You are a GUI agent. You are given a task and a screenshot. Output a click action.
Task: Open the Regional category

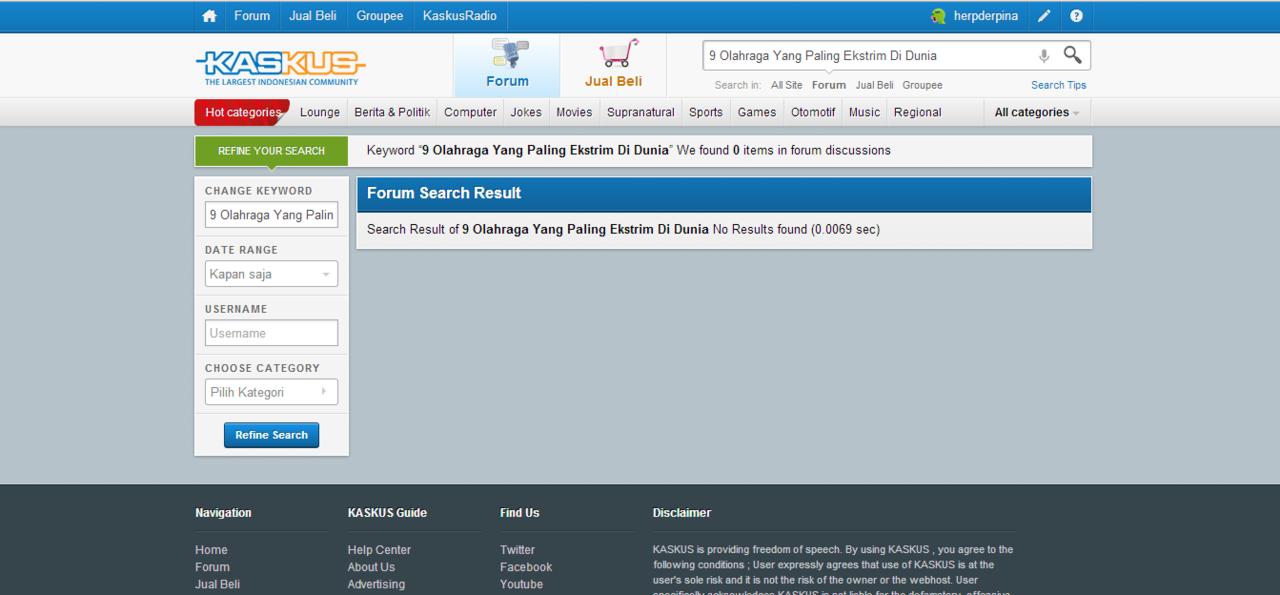click(918, 112)
